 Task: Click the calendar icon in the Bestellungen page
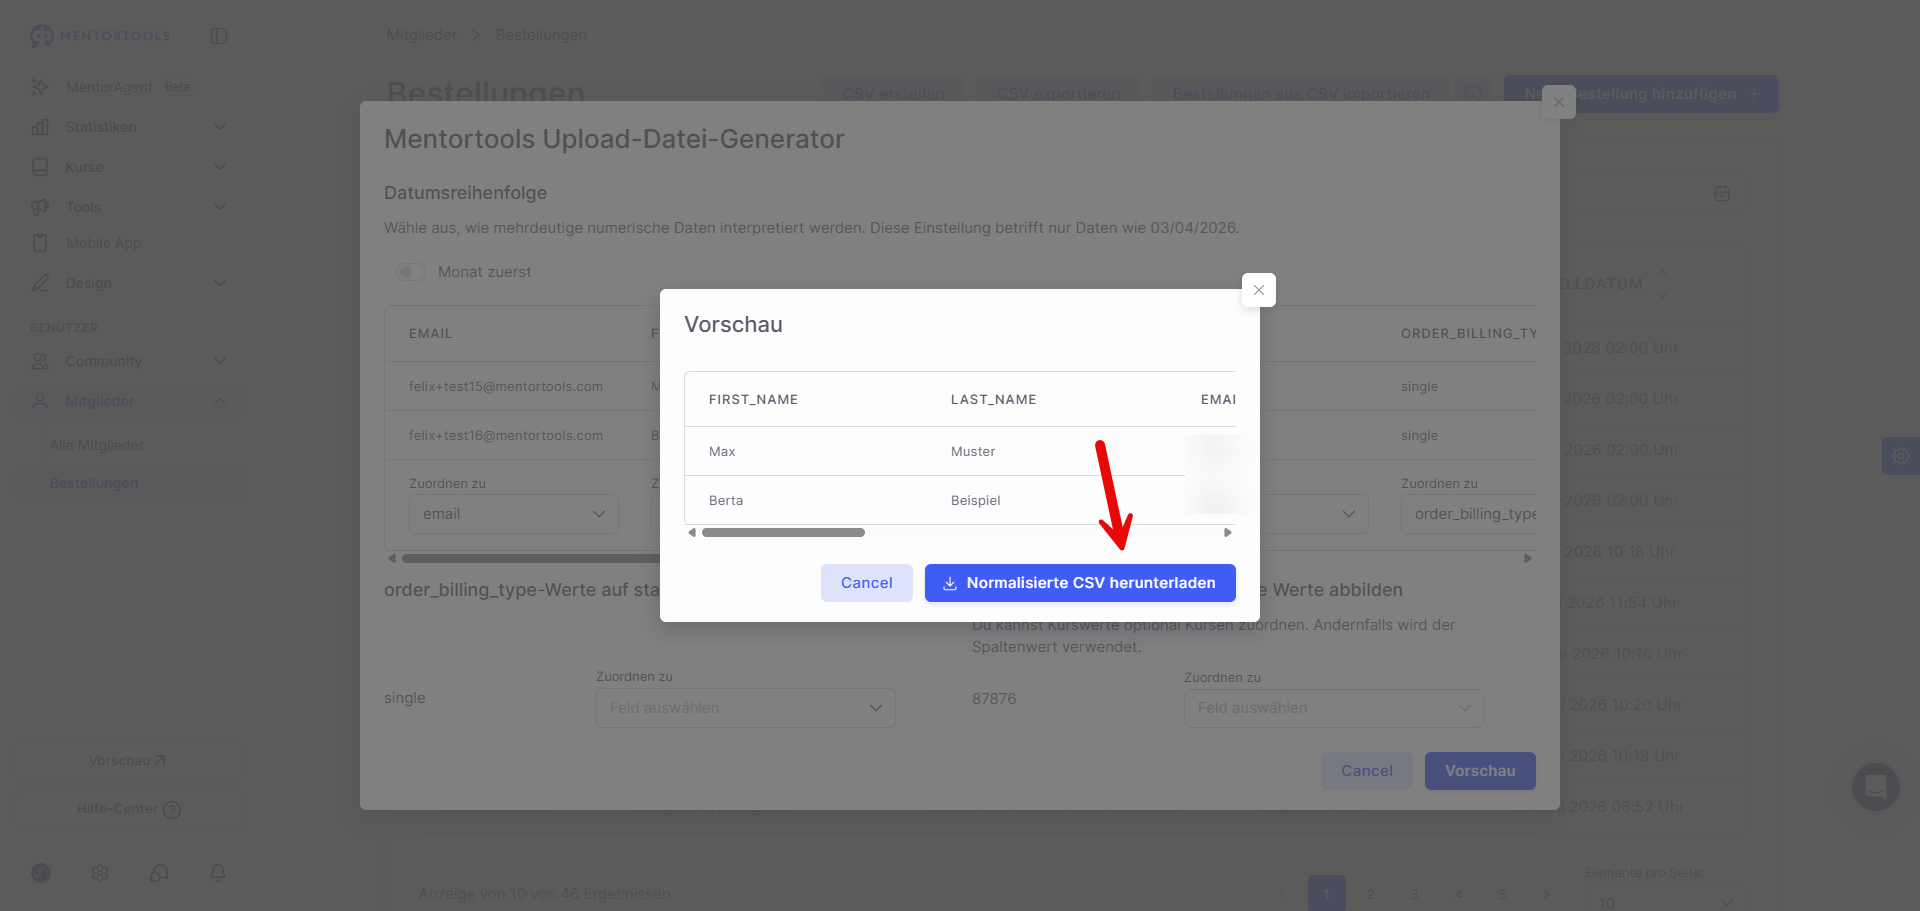(x=1722, y=193)
